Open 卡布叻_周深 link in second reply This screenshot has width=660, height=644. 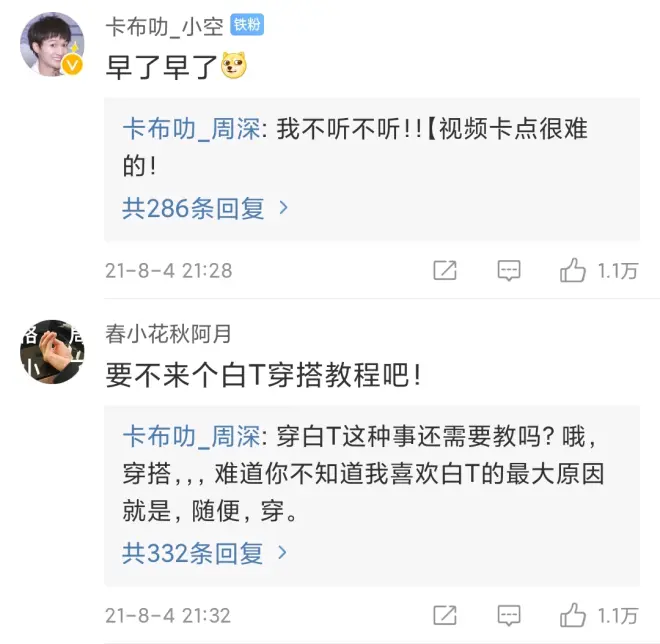pos(190,436)
